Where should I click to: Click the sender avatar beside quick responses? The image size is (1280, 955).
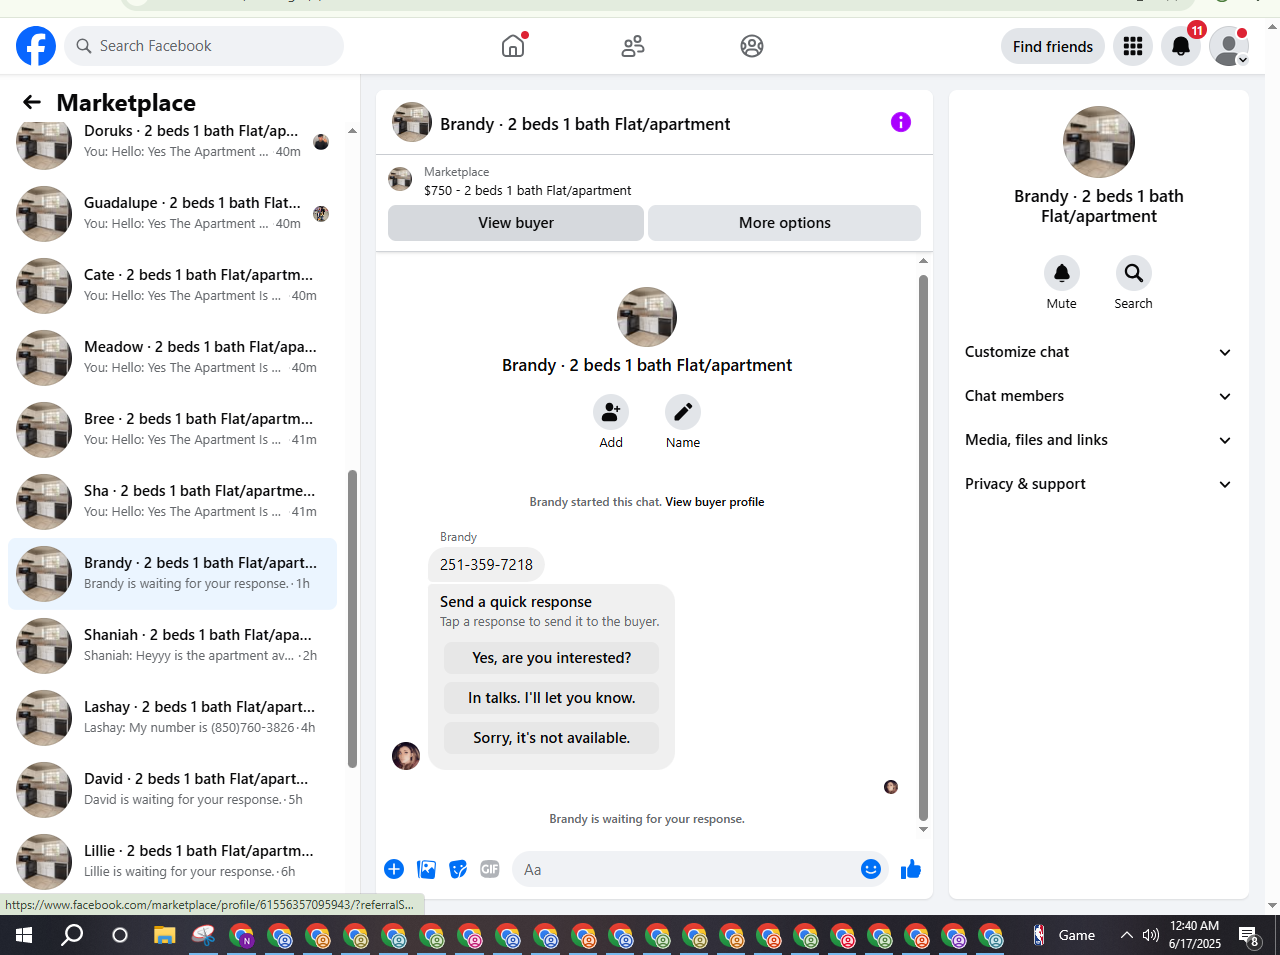(406, 756)
